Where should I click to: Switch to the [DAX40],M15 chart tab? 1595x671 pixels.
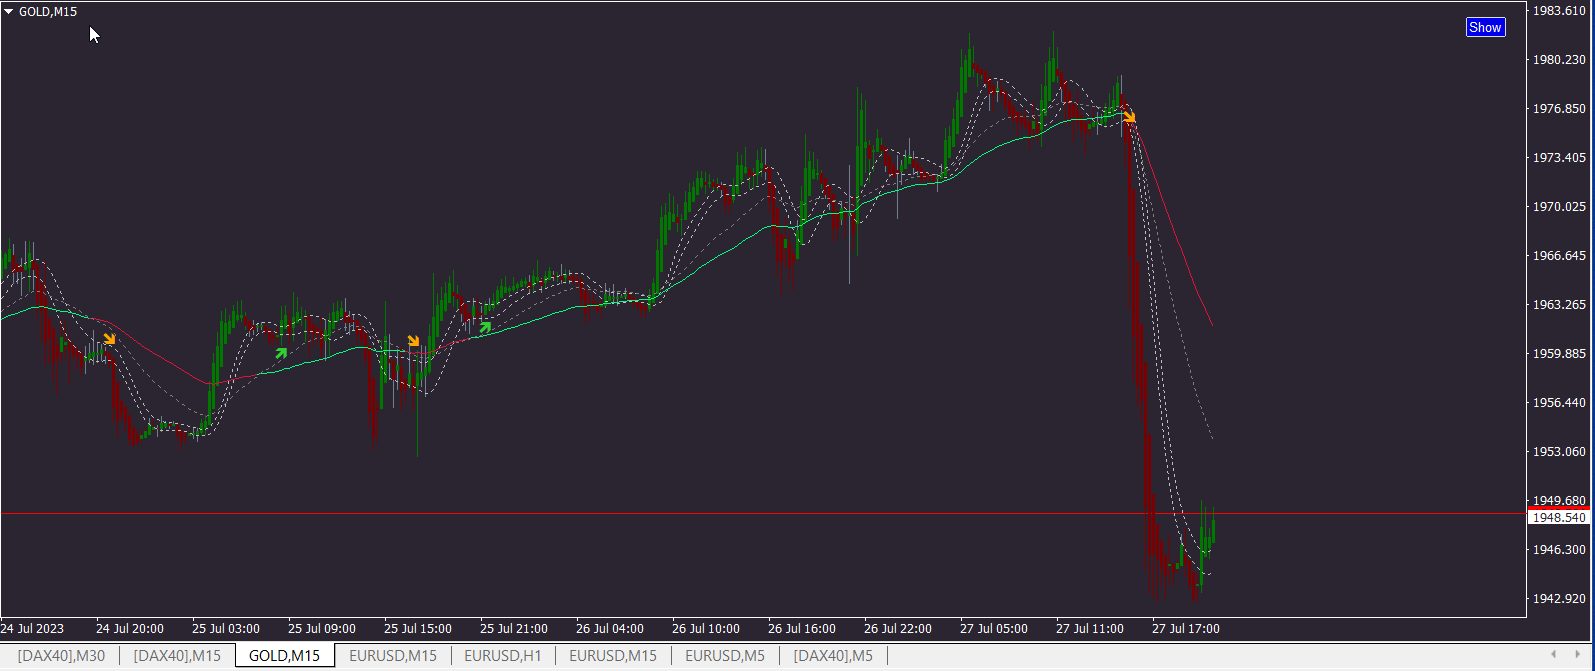[x=177, y=656]
